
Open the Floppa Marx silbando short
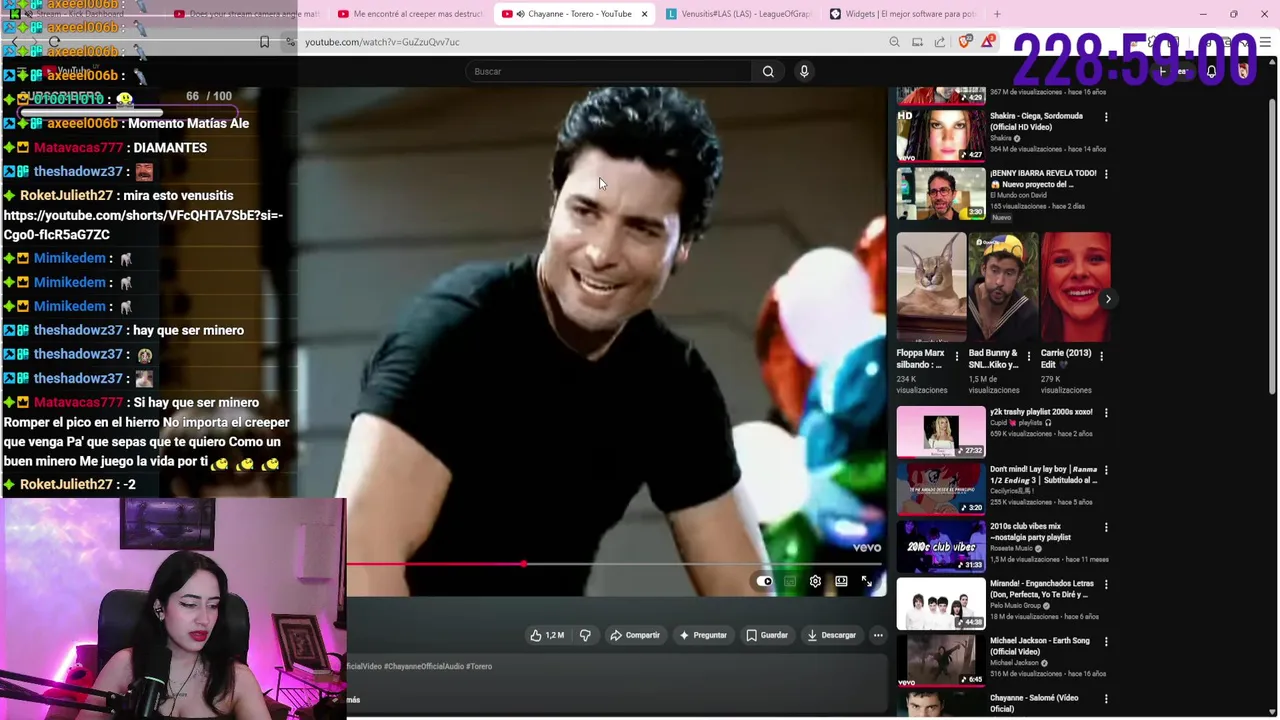coord(931,287)
